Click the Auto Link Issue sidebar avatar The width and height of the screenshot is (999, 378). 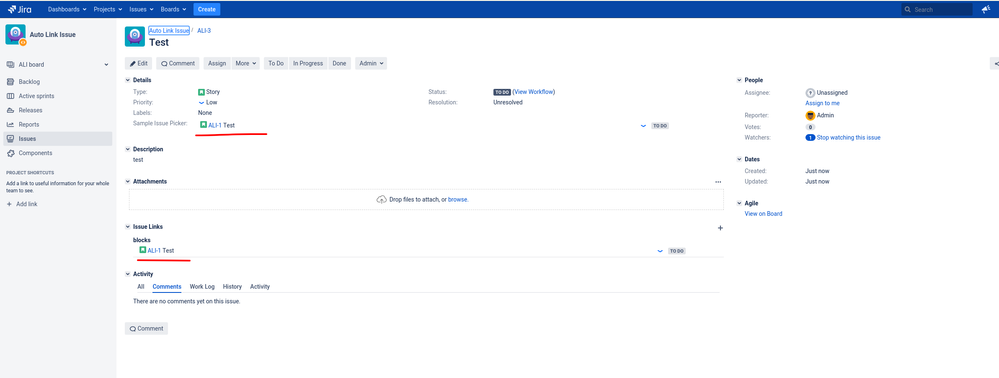click(15, 34)
